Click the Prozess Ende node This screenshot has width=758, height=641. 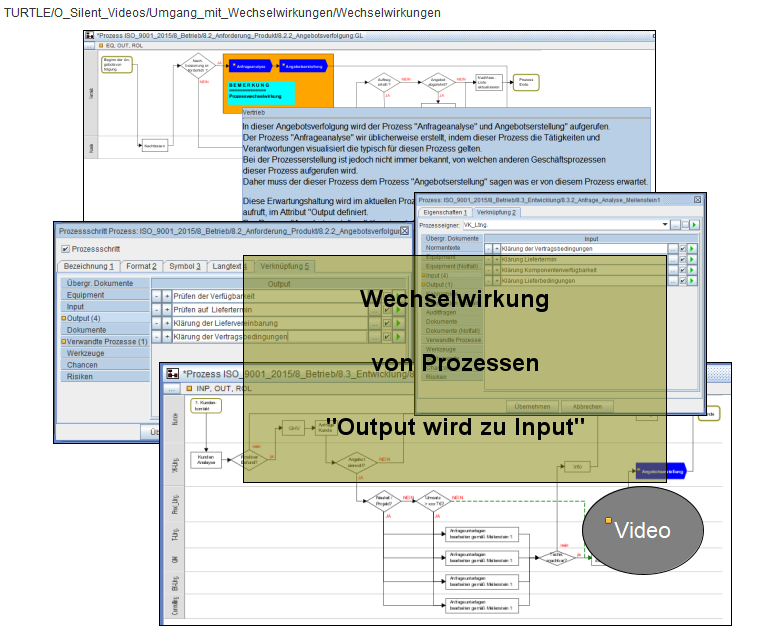[525, 82]
